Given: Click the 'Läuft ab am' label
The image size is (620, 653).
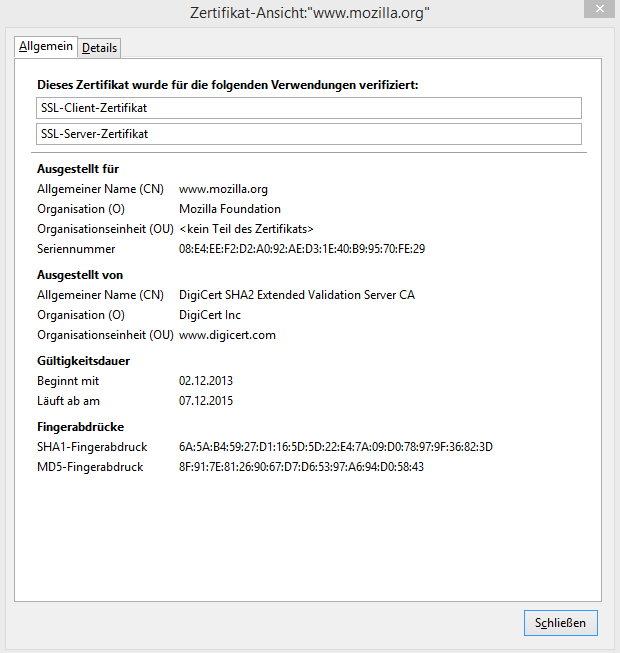Looking at the screenshot, I should [x=68, y=401].
